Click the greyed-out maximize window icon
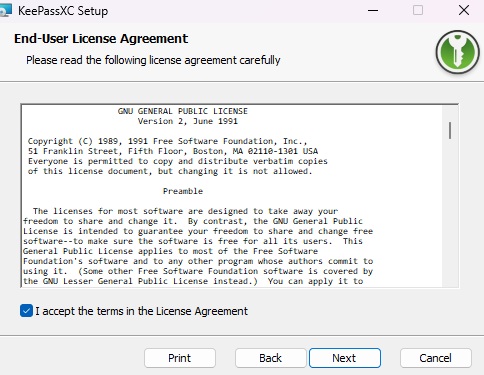This screenshot has height=375, width=484. tap(418, 10)
